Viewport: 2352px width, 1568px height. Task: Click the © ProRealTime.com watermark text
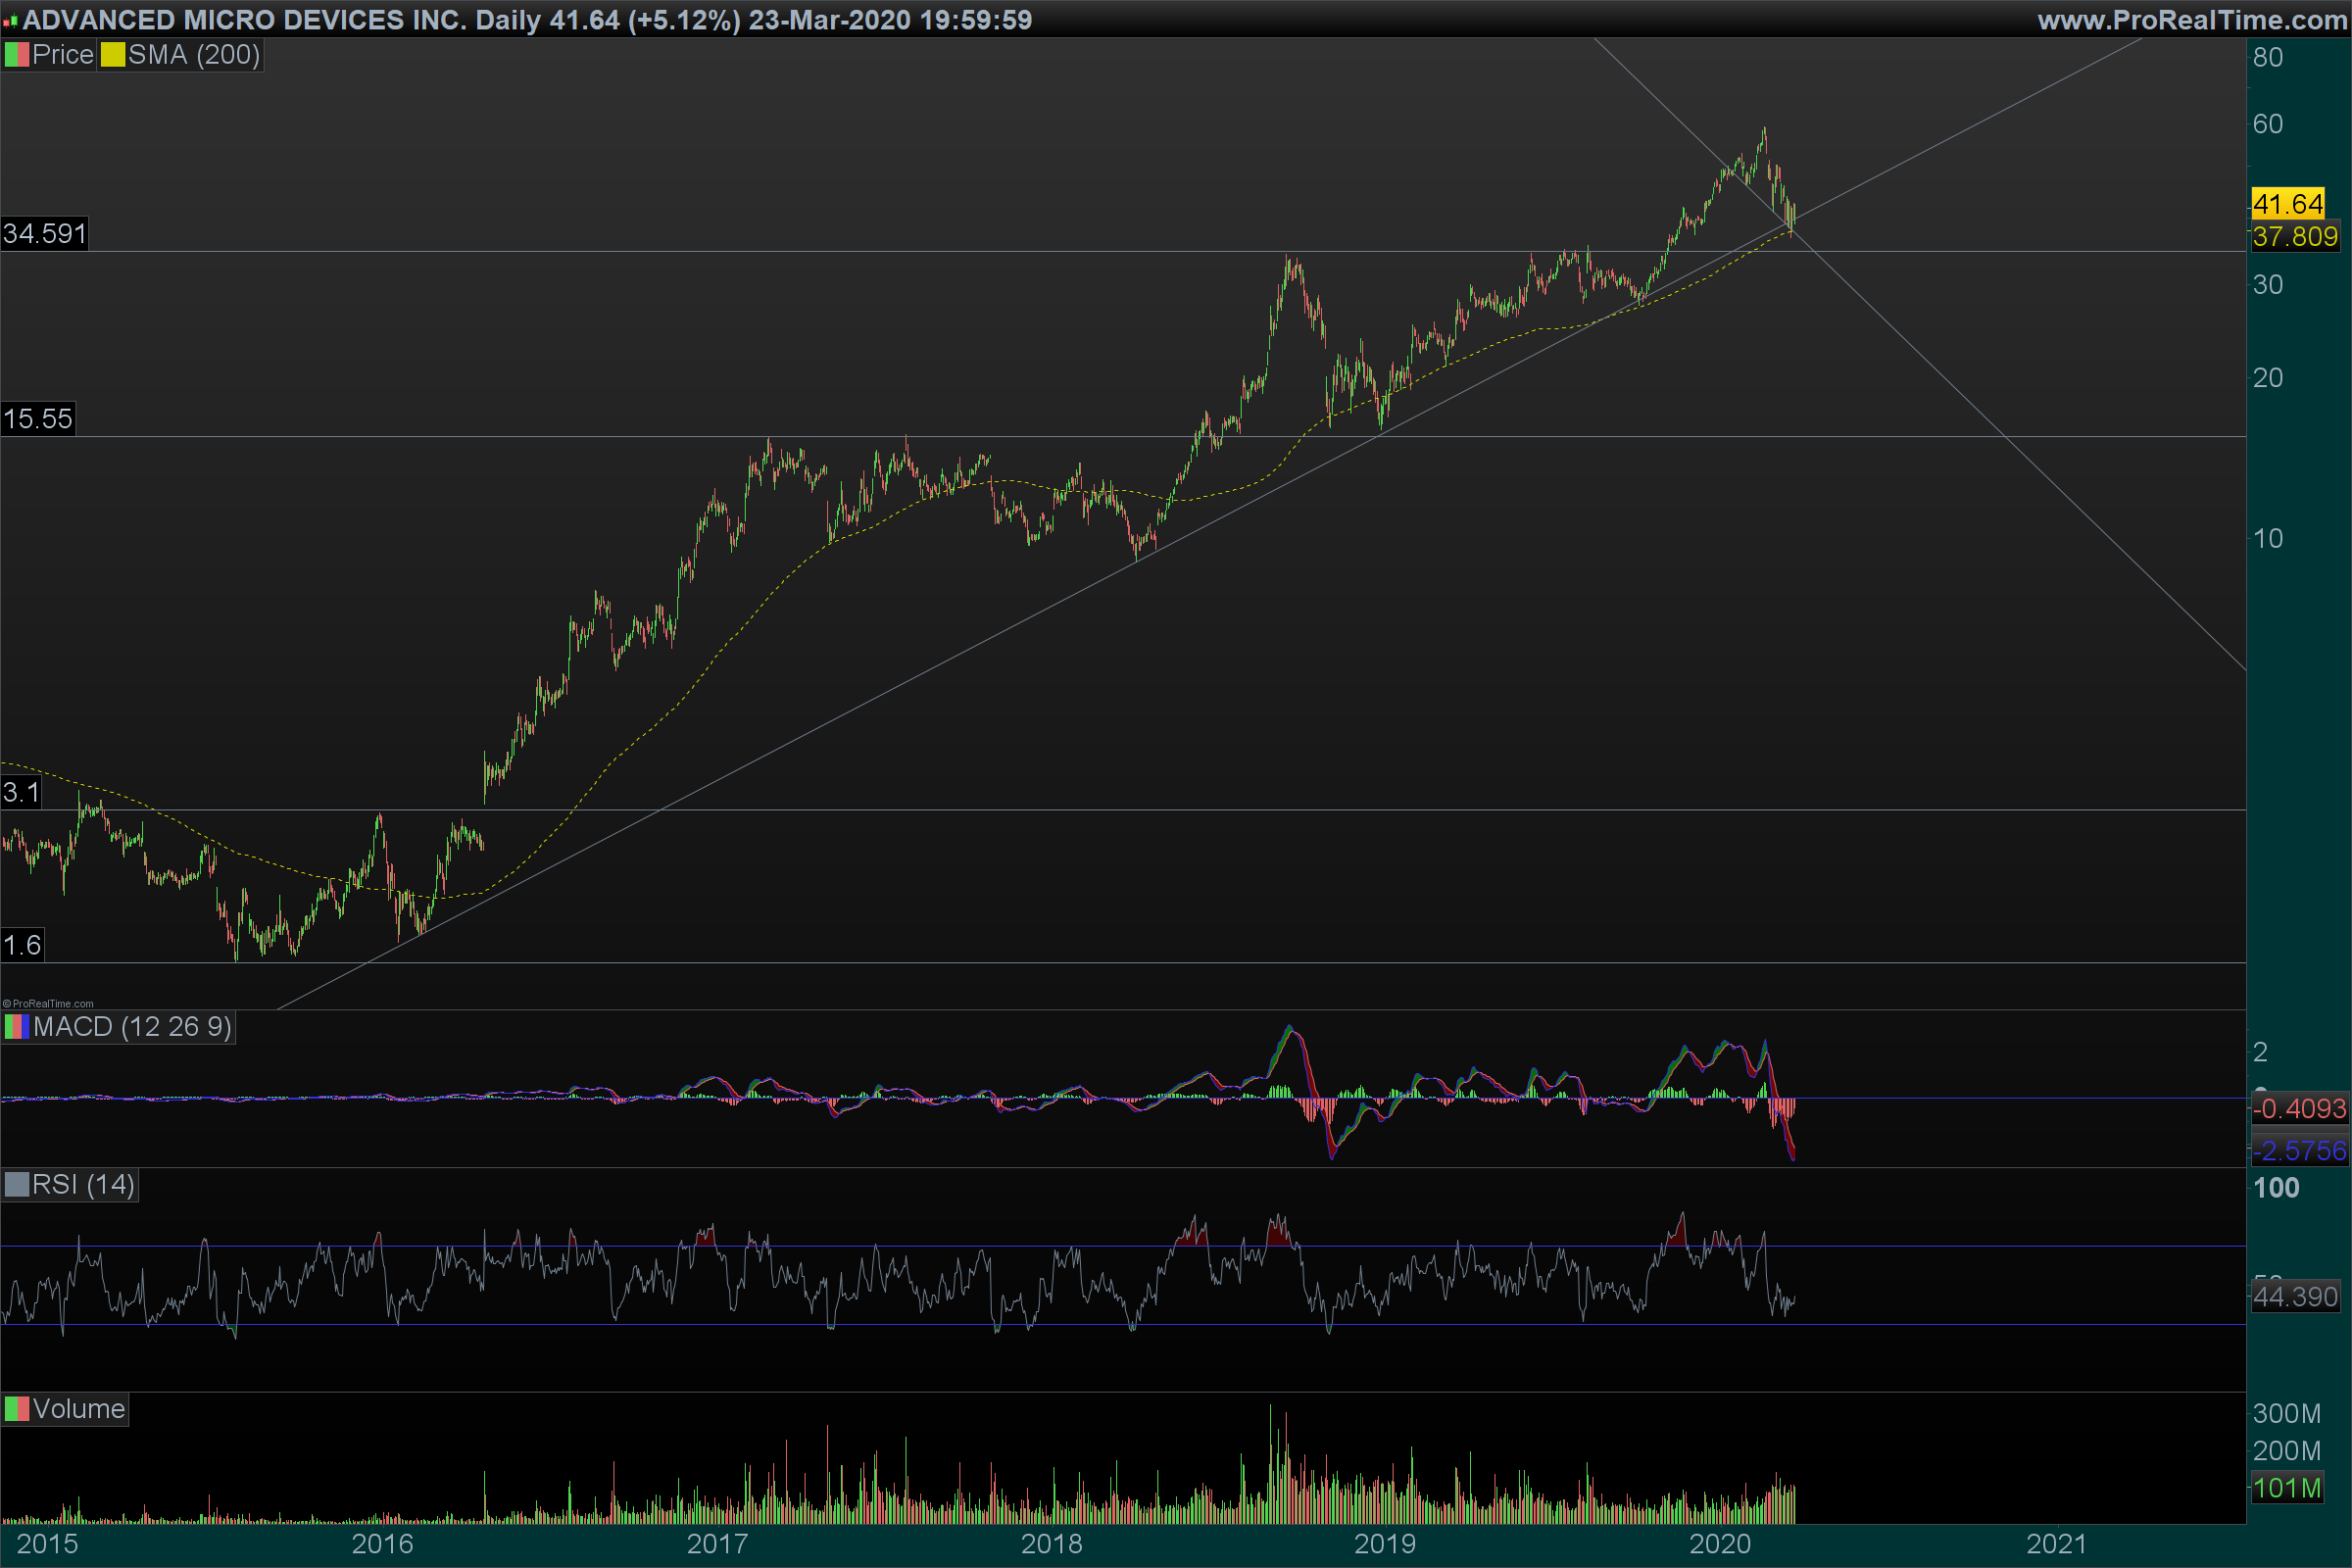click(x=48, y=1004)
